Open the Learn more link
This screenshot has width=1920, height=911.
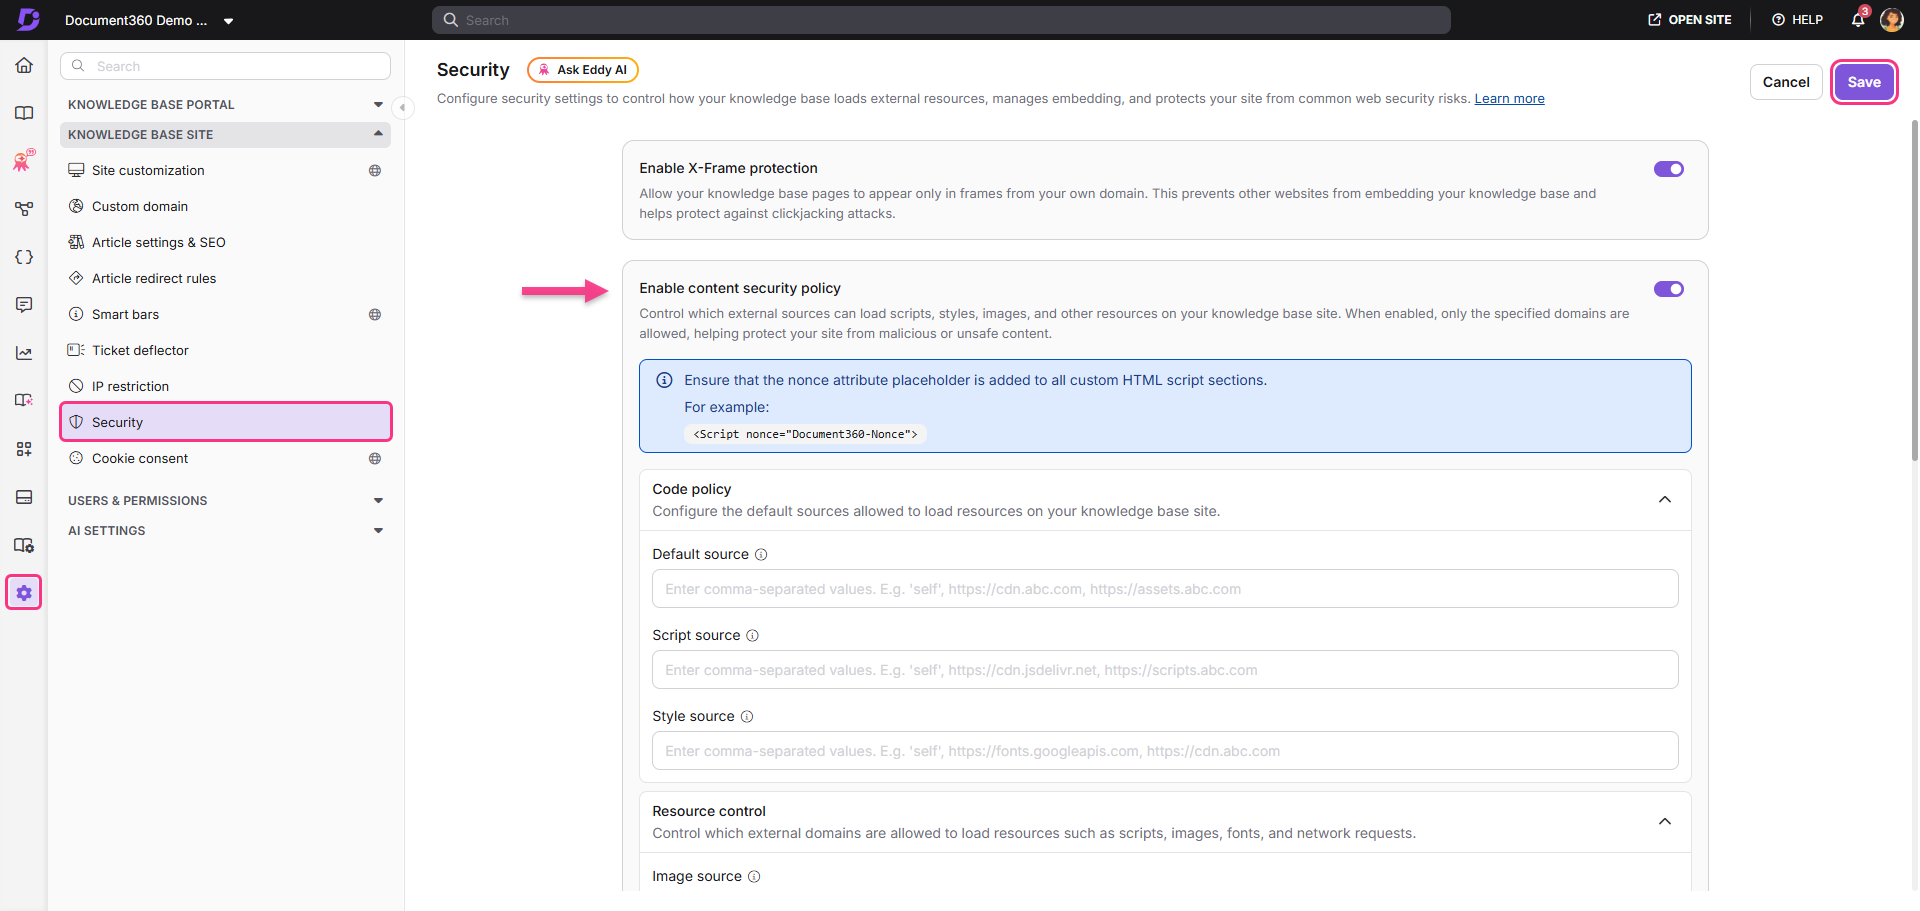point(1510,98)
